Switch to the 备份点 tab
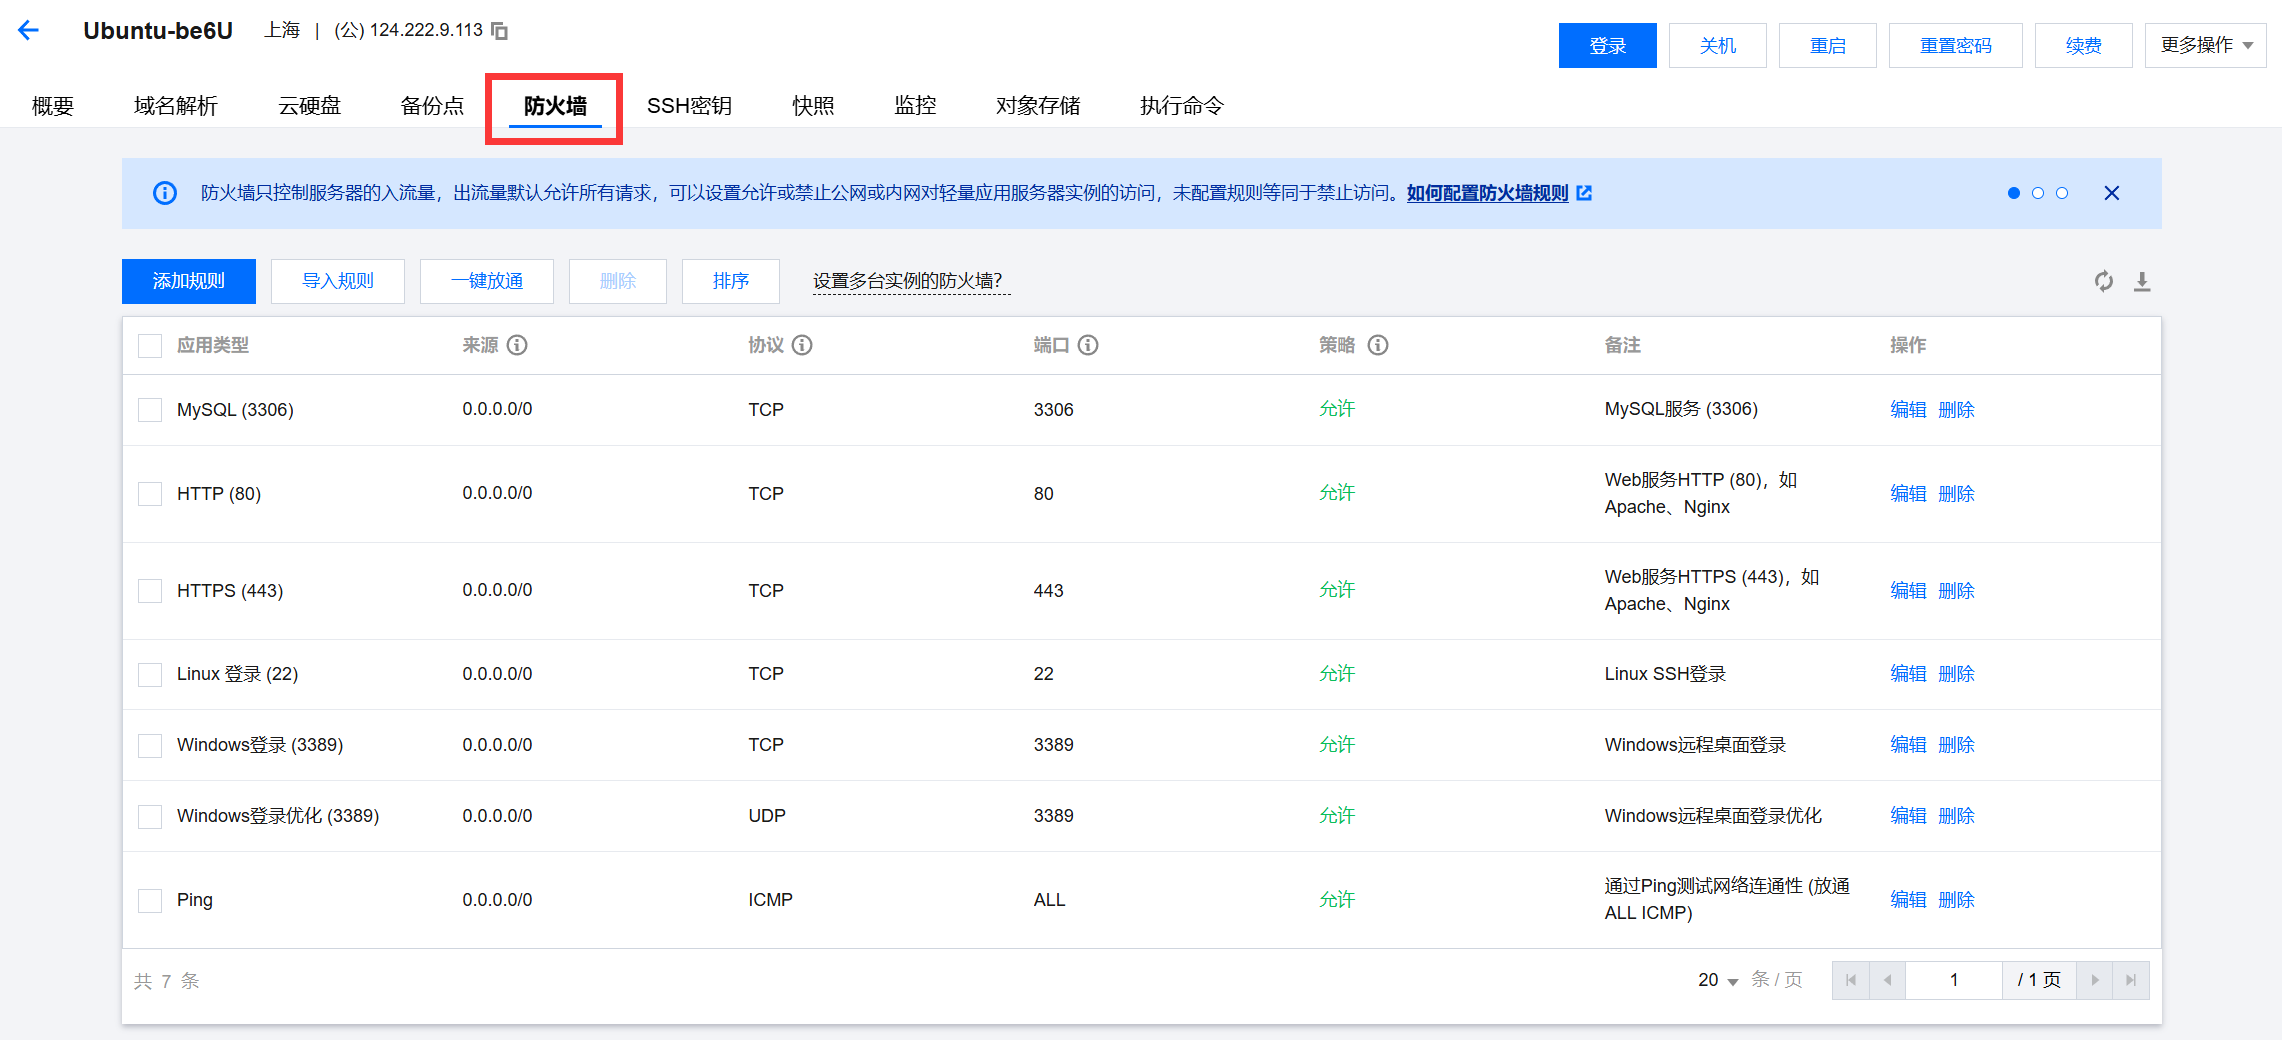The width and height of the screenshot is (2282, 1040). coord(432,105)
